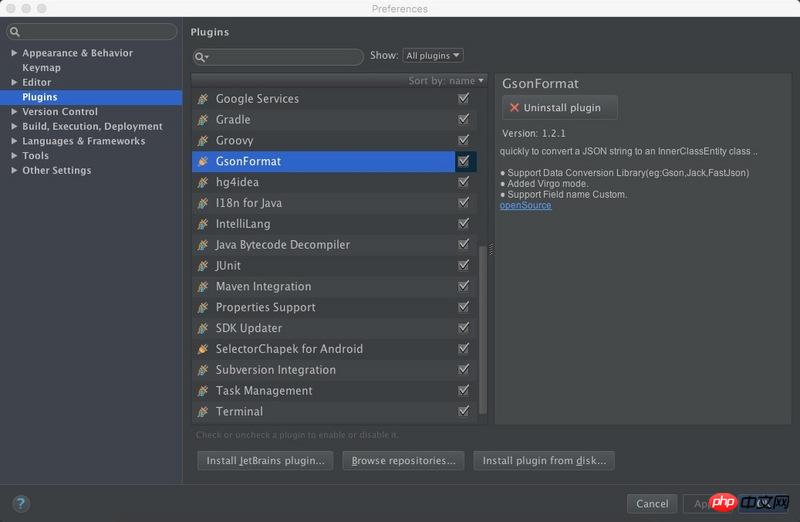Open the Show All plugins dropdown

coord(433,56)
